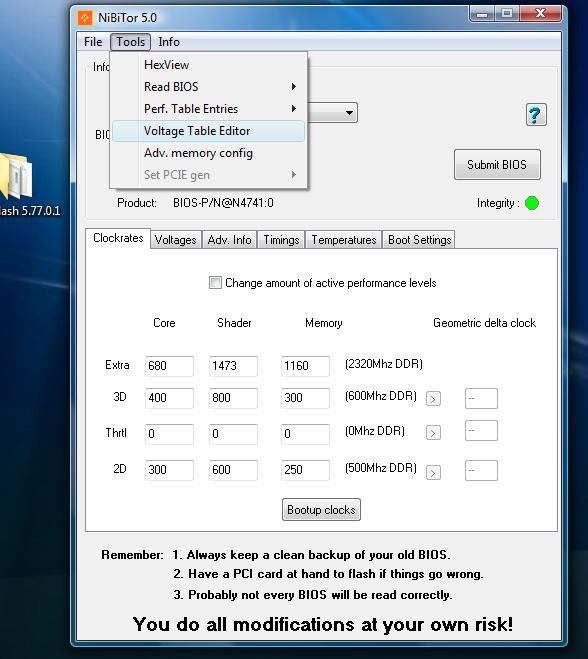Click the (500Mhz DDR) label

pyautogui.click(x=381, y=468)
